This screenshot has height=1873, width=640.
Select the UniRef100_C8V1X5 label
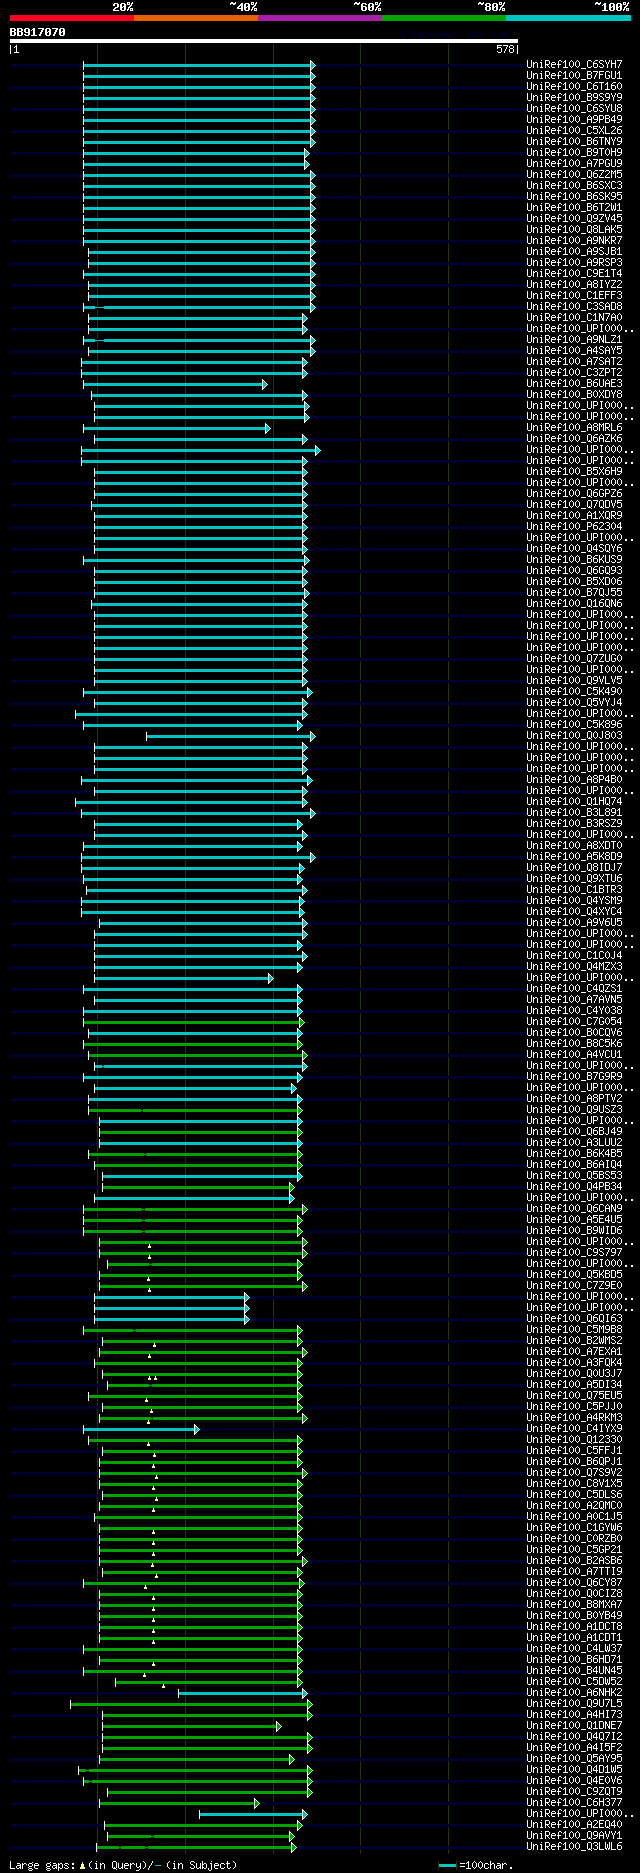[x=574, y=1484]
